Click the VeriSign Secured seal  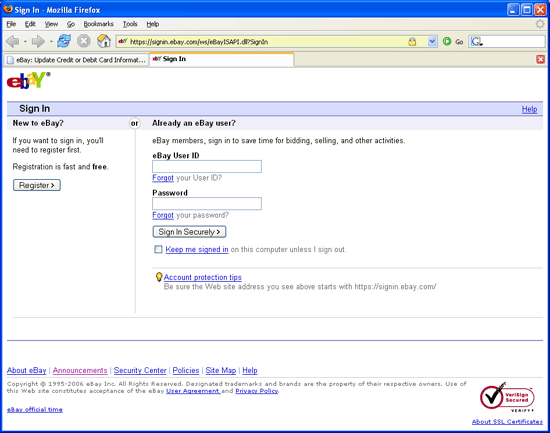pyautogui.click(x=507, y=397)
